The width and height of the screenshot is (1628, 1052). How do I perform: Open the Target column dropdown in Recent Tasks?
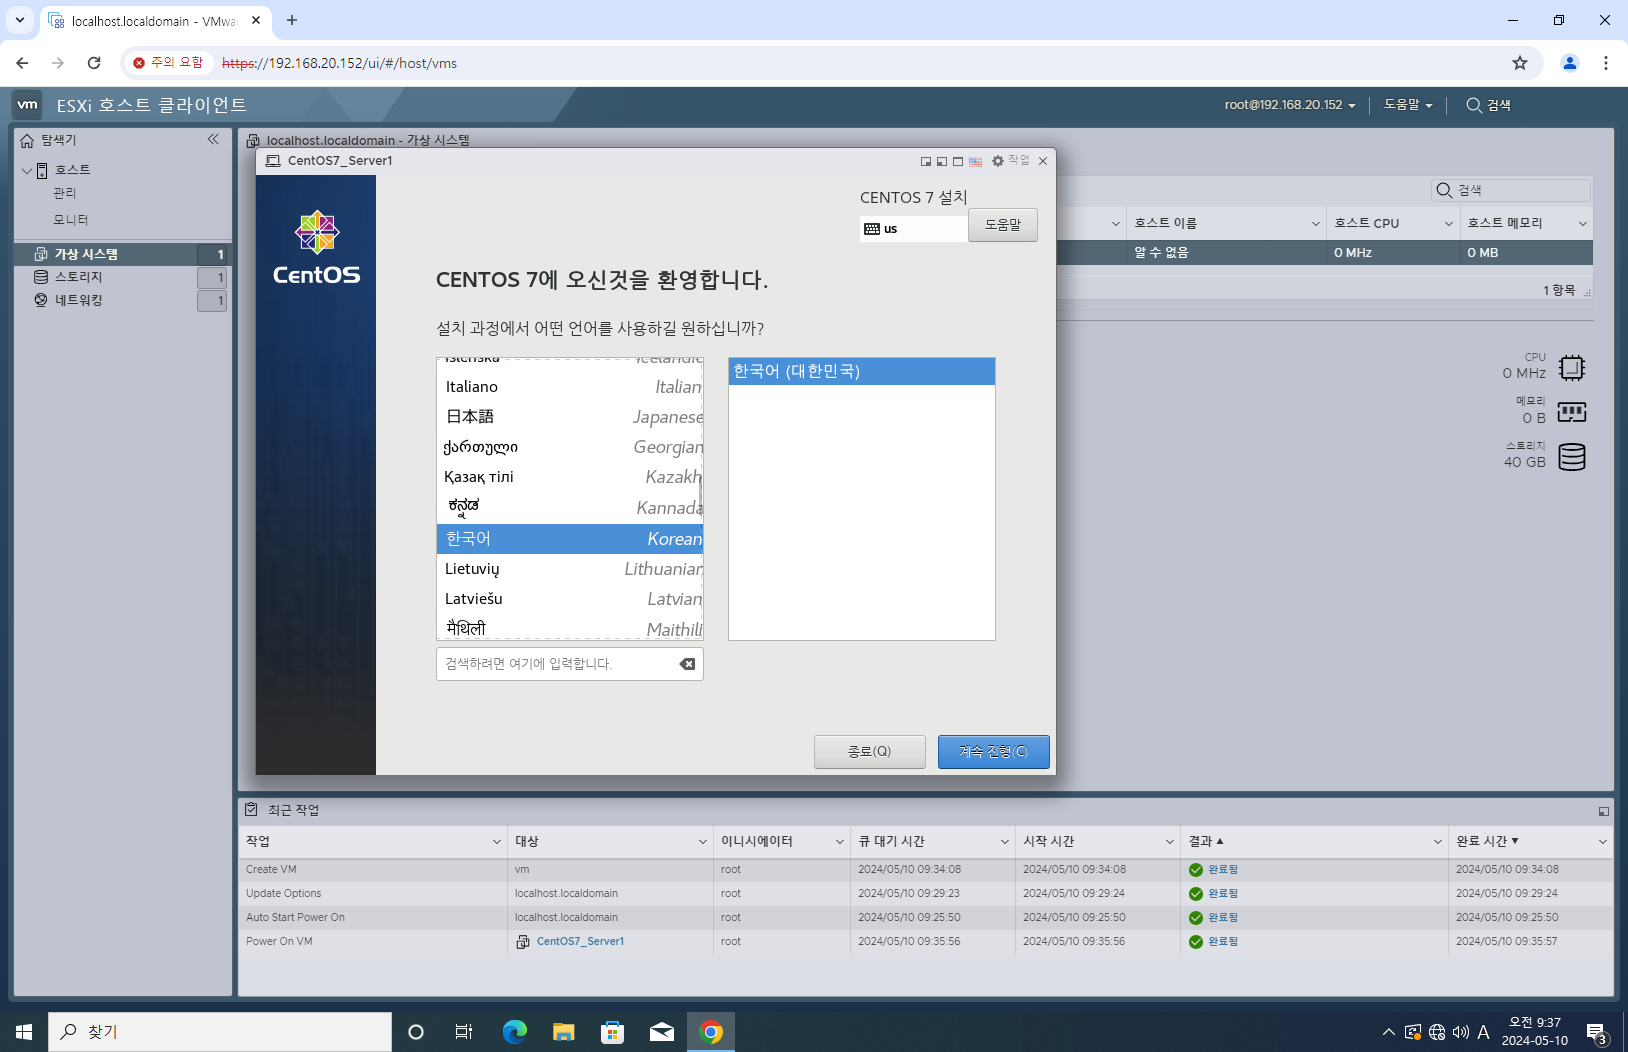[703, 842]
